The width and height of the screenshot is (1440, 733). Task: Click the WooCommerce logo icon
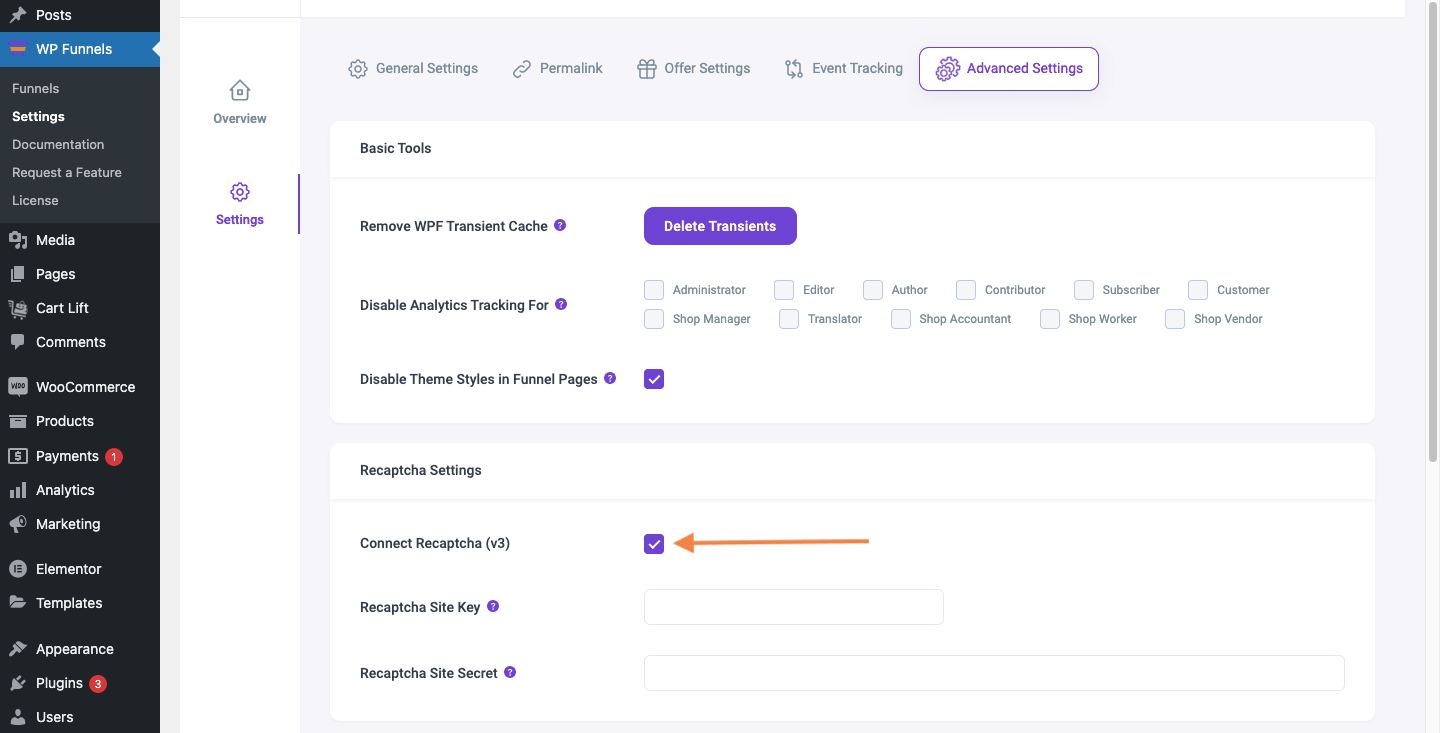[x=18, y=387]
